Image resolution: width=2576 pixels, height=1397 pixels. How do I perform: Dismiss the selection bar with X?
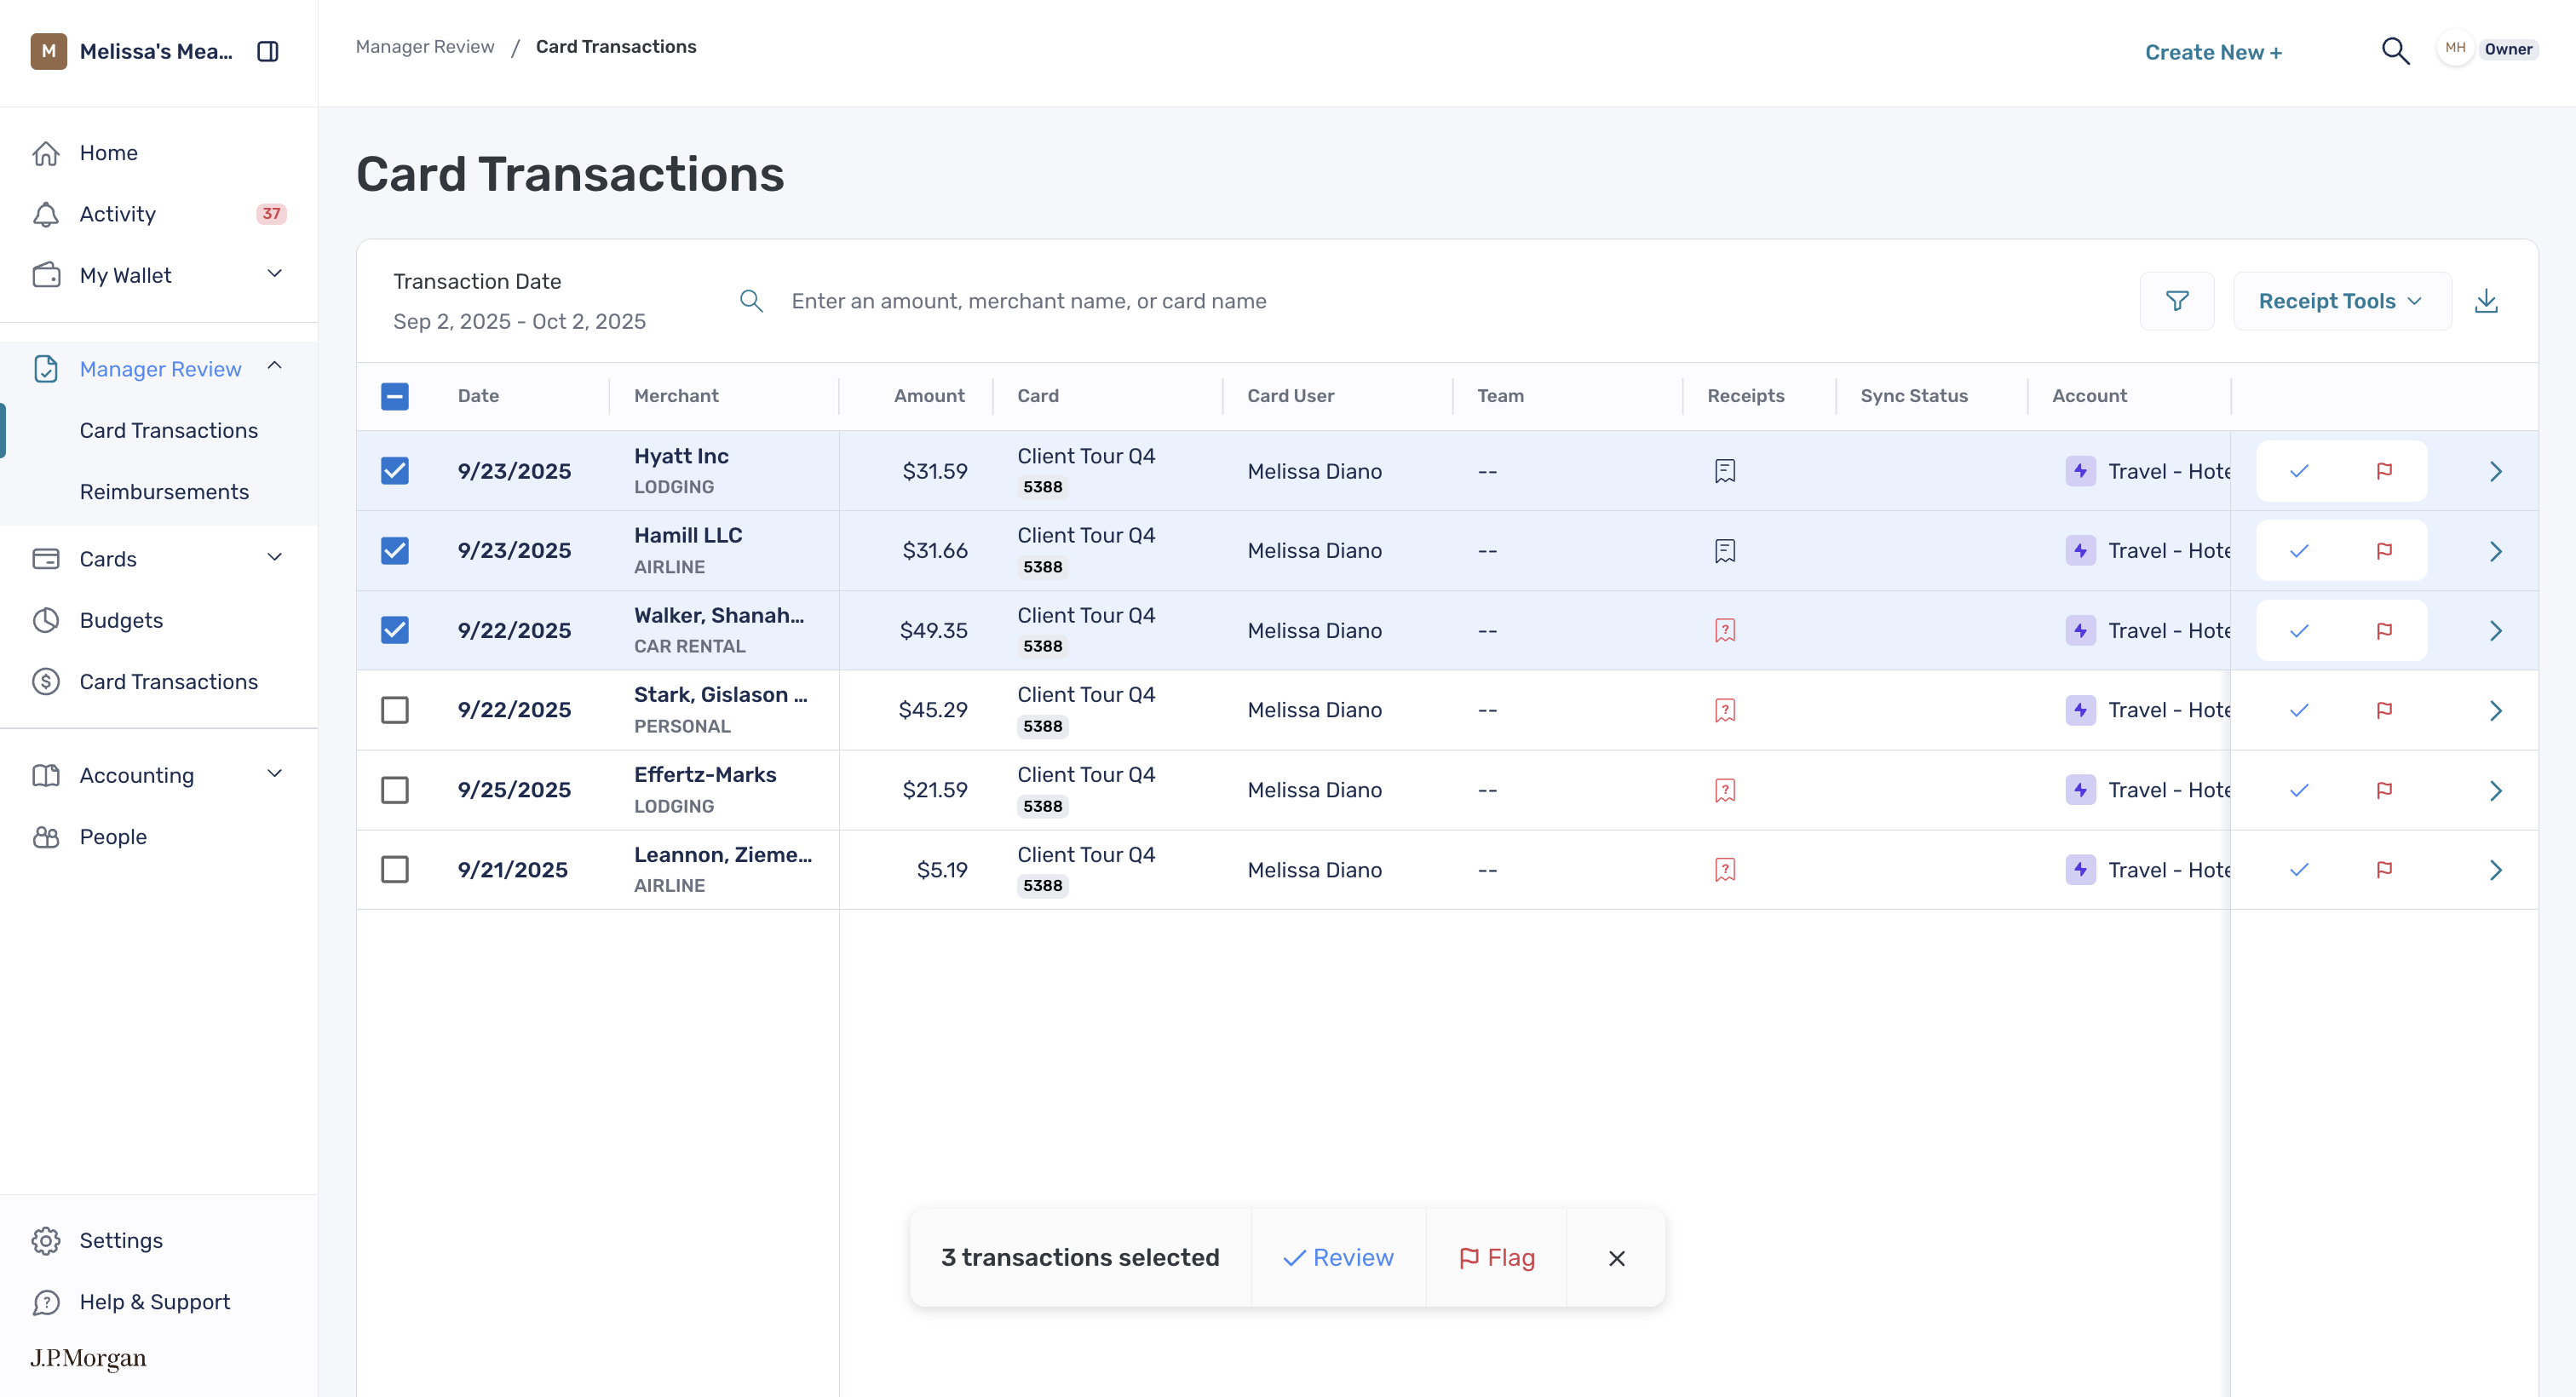pyautogui.click(x=1617, y=1259)
